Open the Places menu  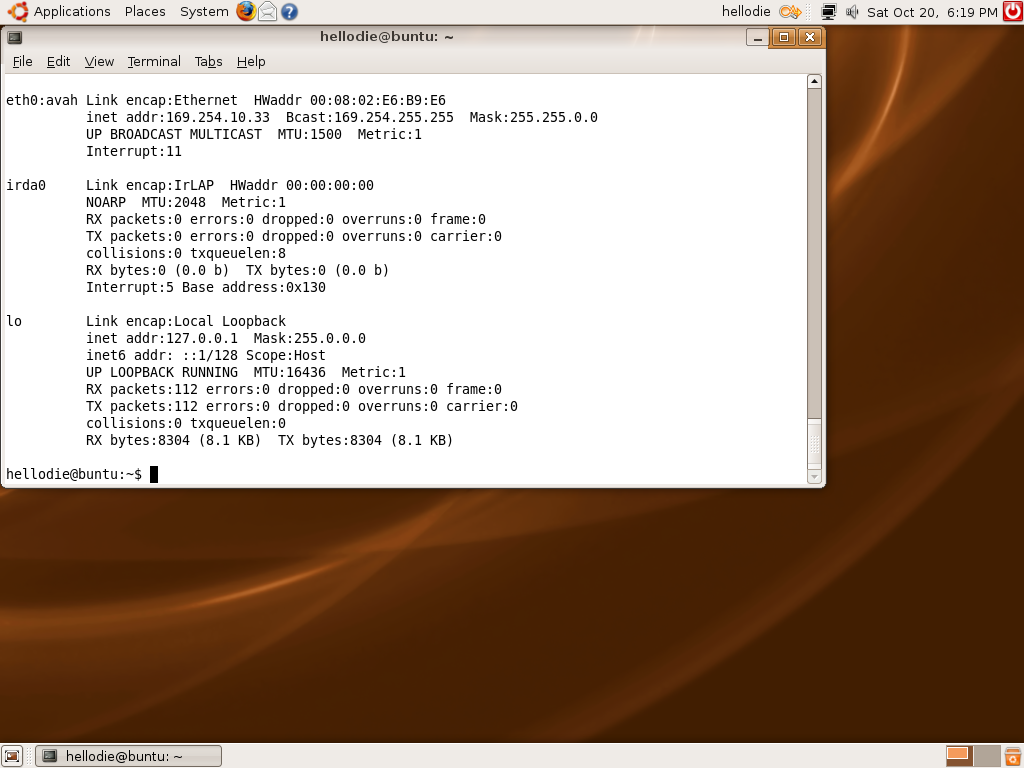point(145,12)
